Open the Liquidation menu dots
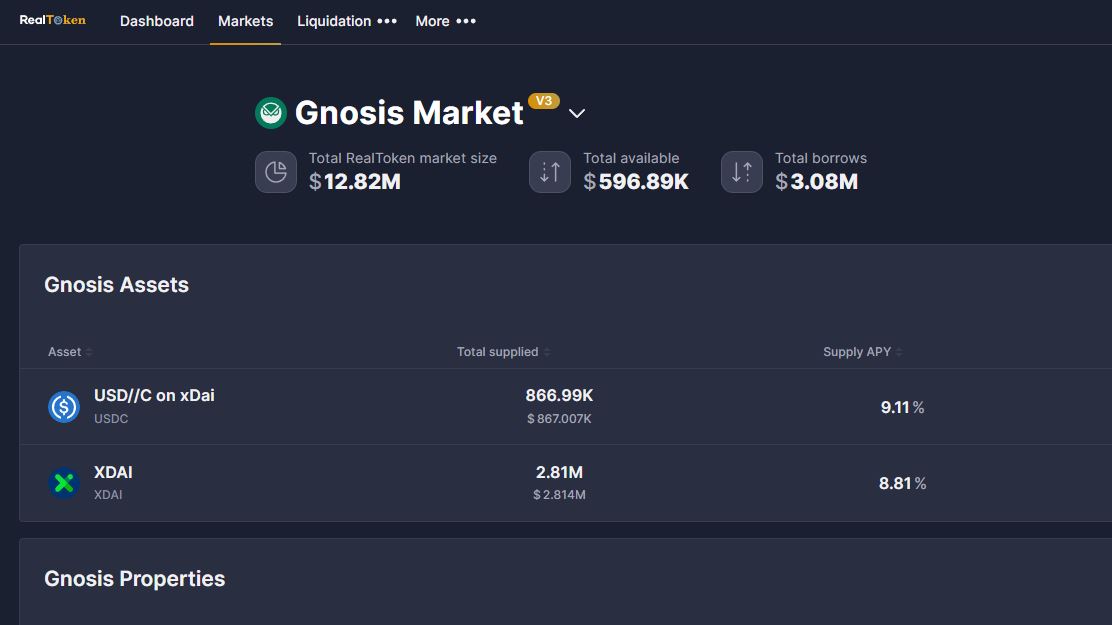 (x=387, y=21)
